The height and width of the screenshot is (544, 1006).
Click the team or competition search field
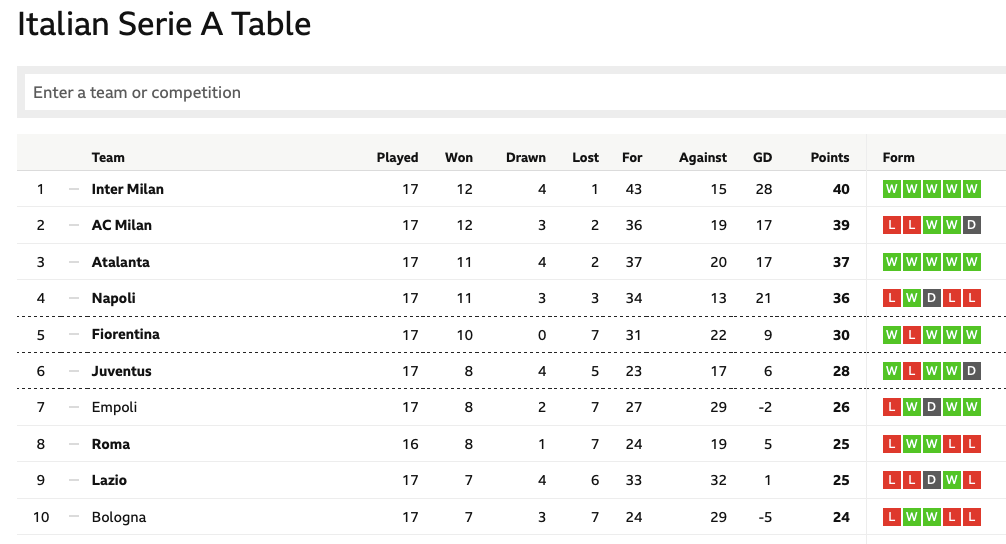tap(500, 92)
